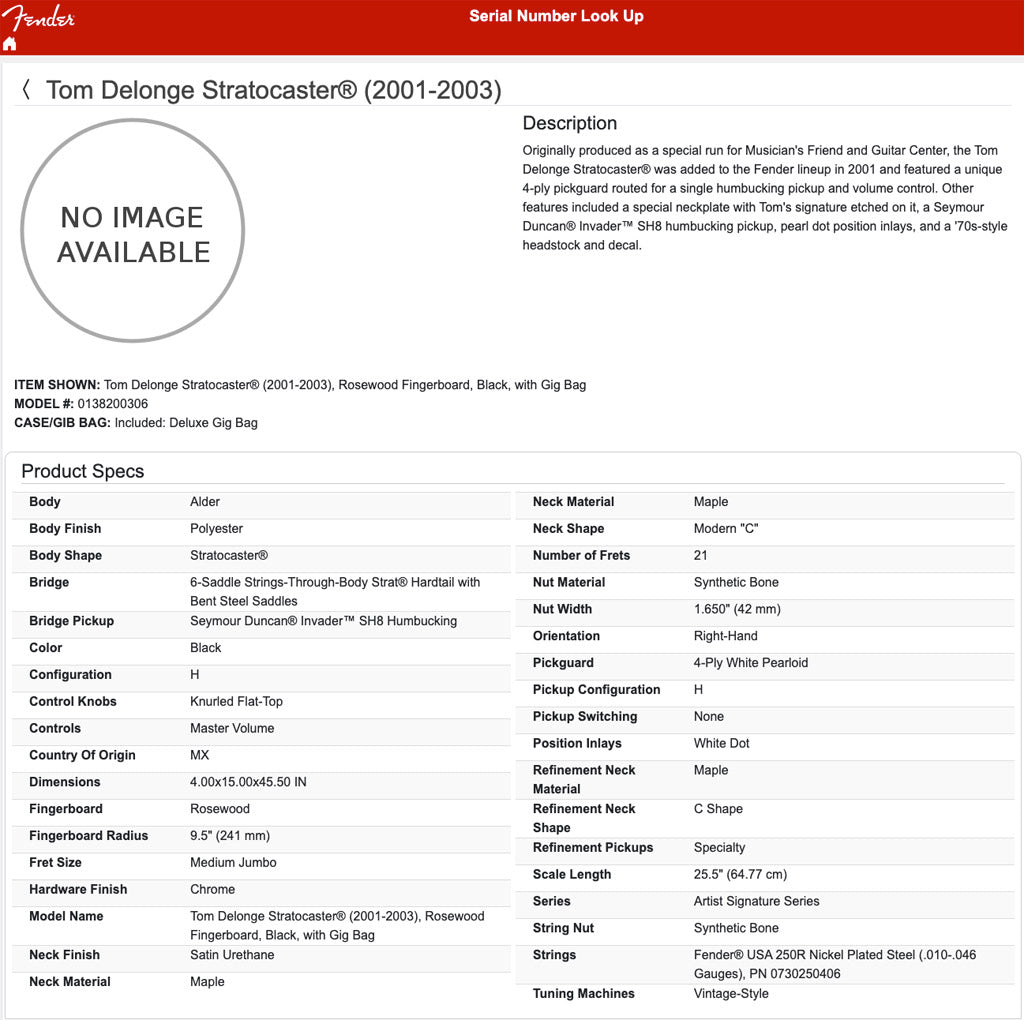
Task: Select the "Satin Urethane" neck finish value
Action: [x=232, y=954]
